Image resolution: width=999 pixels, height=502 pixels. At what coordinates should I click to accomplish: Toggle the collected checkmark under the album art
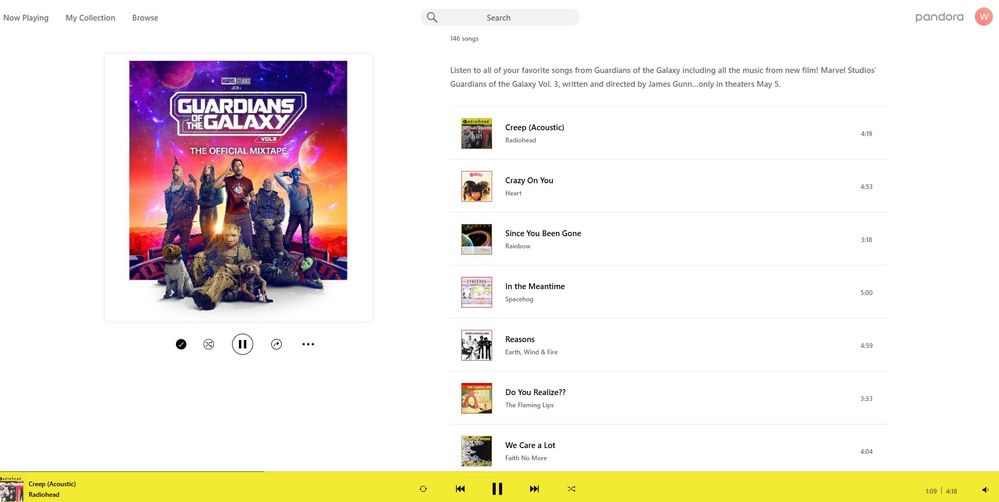181,344
